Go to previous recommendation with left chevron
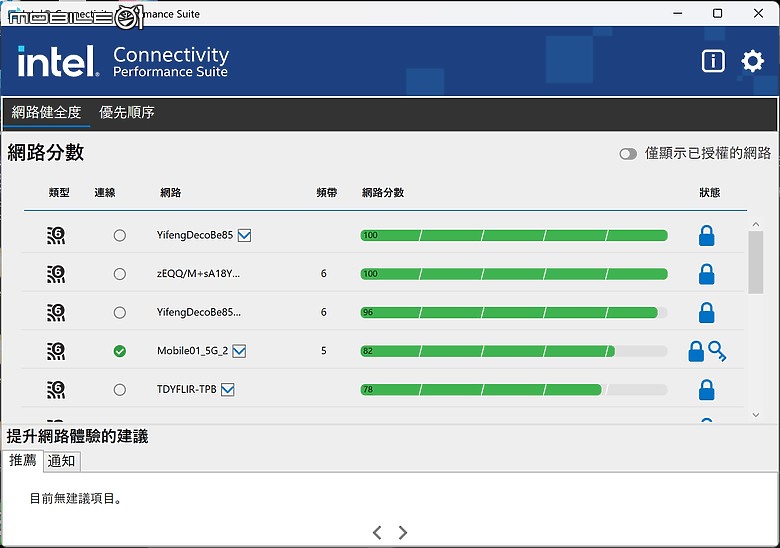The height and width of the screenshot is (548, 780). pos(377,533)
